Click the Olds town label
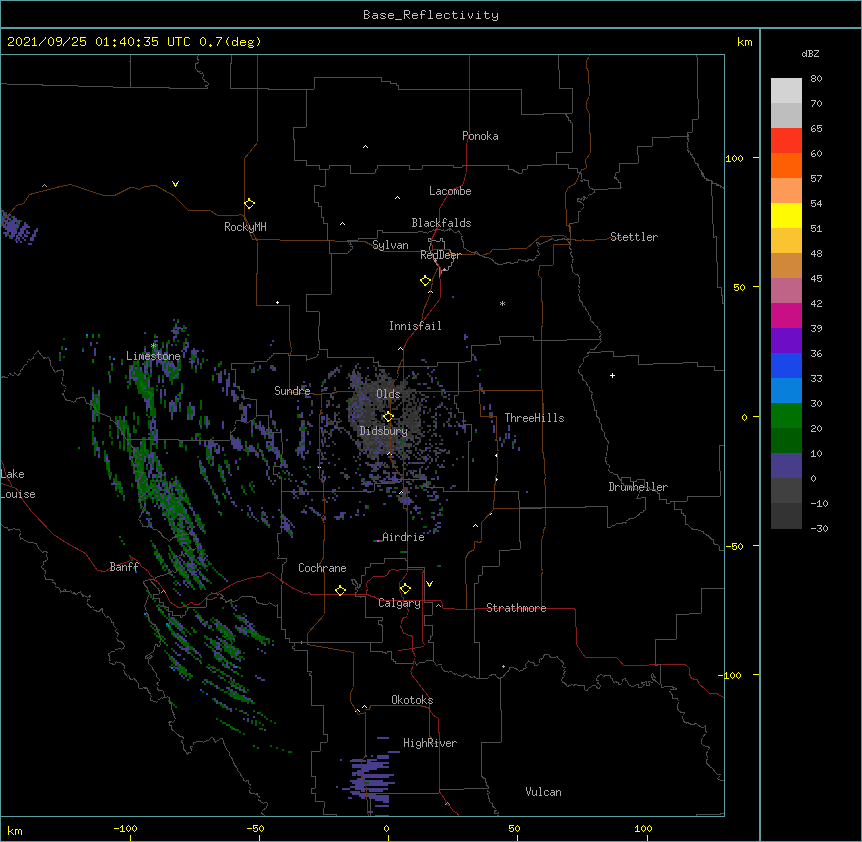The image size is (862, 842). pyautogui.click(x=388, y=394)
